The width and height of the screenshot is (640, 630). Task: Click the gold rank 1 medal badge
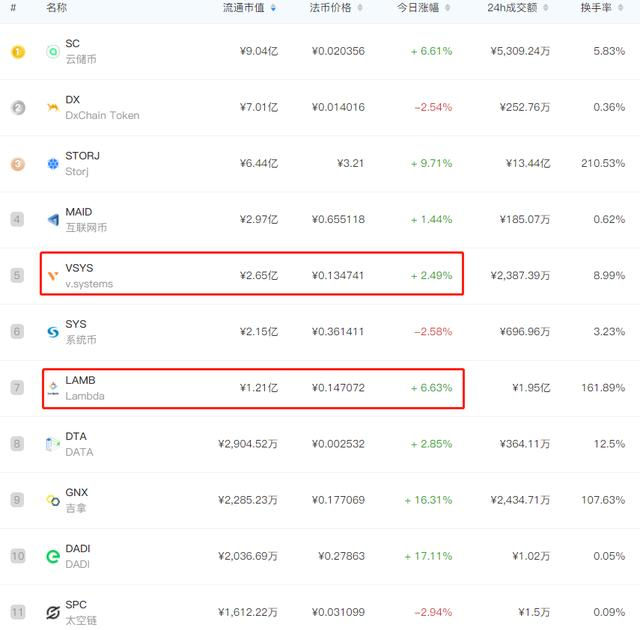tap(17, 52)
